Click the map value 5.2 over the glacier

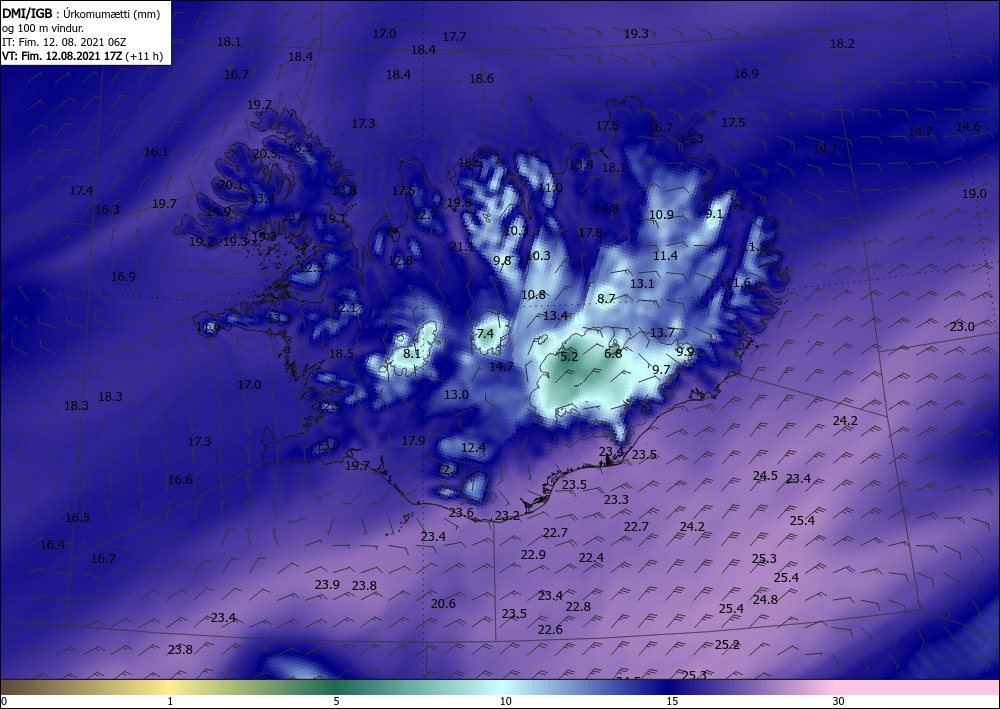[568, 356]
